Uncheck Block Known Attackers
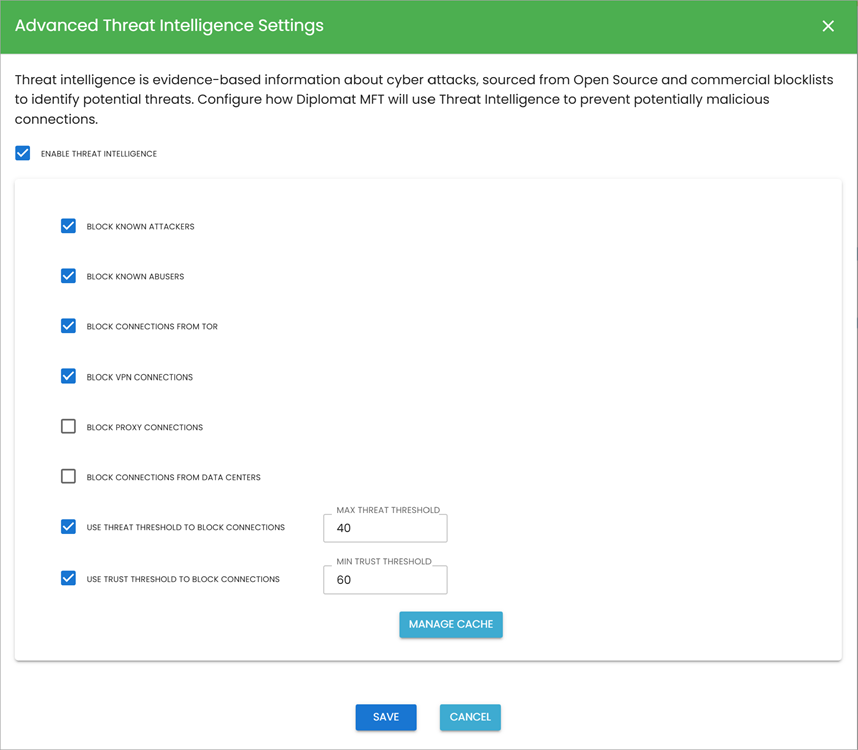Image resolution: width=858 pixels, height=750 pixels. pyautogui.click(x=68, y=226)
